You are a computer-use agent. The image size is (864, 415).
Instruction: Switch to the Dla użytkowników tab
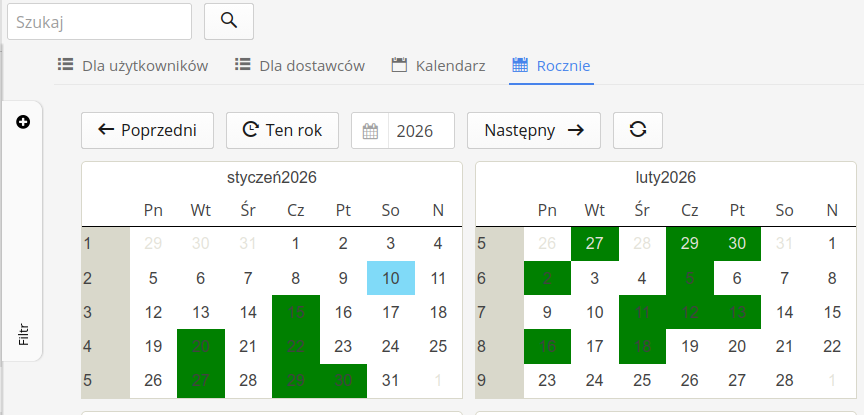133,66
